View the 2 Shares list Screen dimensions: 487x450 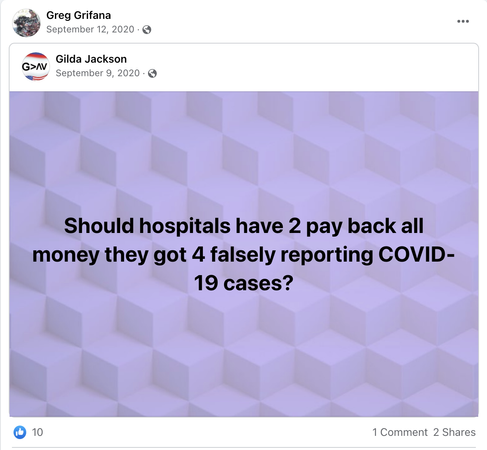[x=454, y=432]
